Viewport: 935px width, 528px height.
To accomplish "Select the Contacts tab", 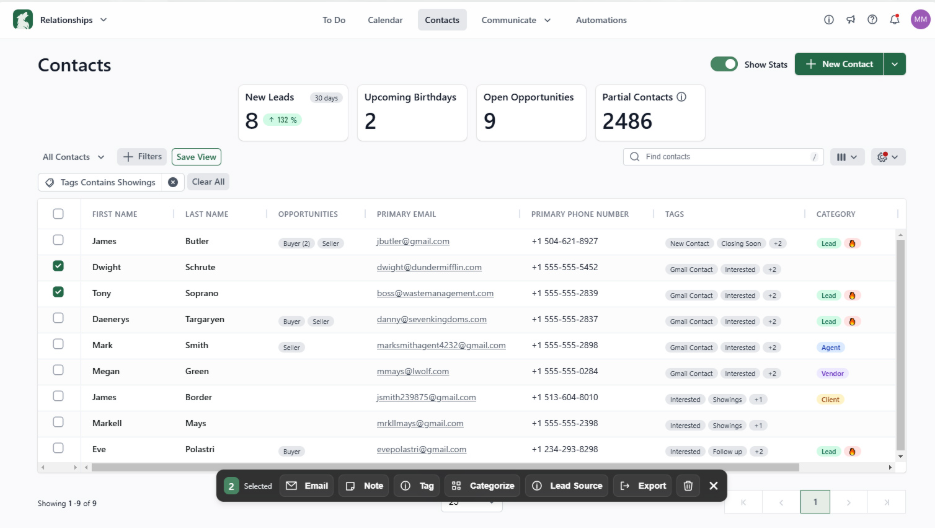I will click(442, 20).
